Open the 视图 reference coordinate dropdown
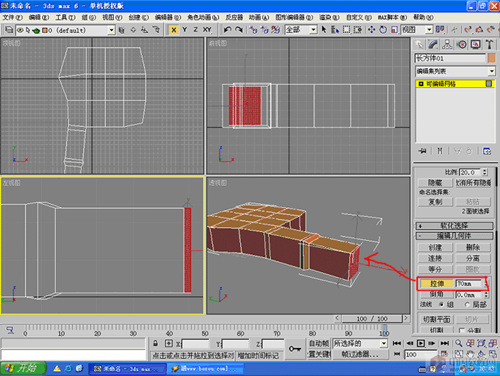Viewport: 500px width, 376px height. 429,30
